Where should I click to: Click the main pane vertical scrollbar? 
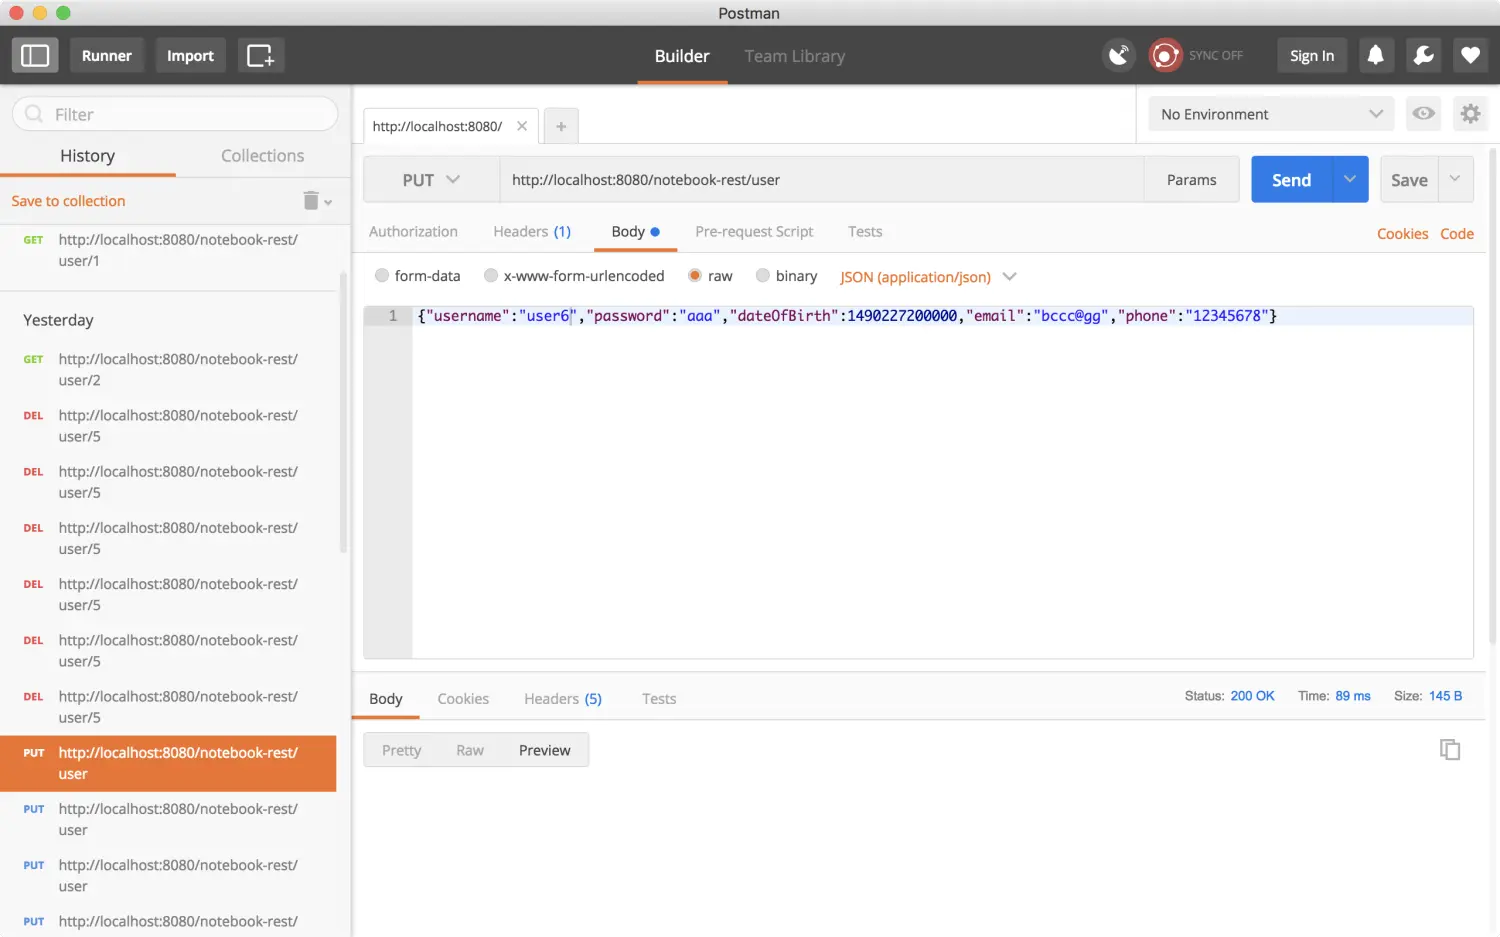pos(1493,396)
